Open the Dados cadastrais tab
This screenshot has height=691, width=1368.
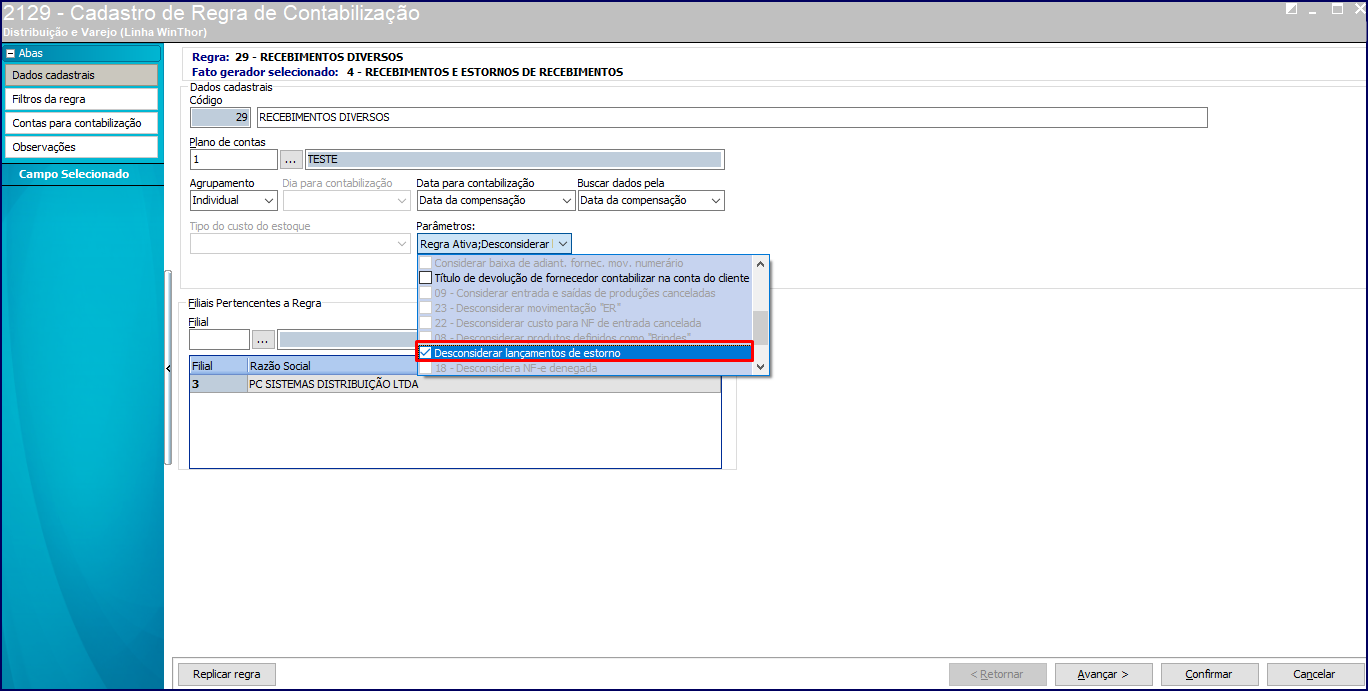point(81,75)
